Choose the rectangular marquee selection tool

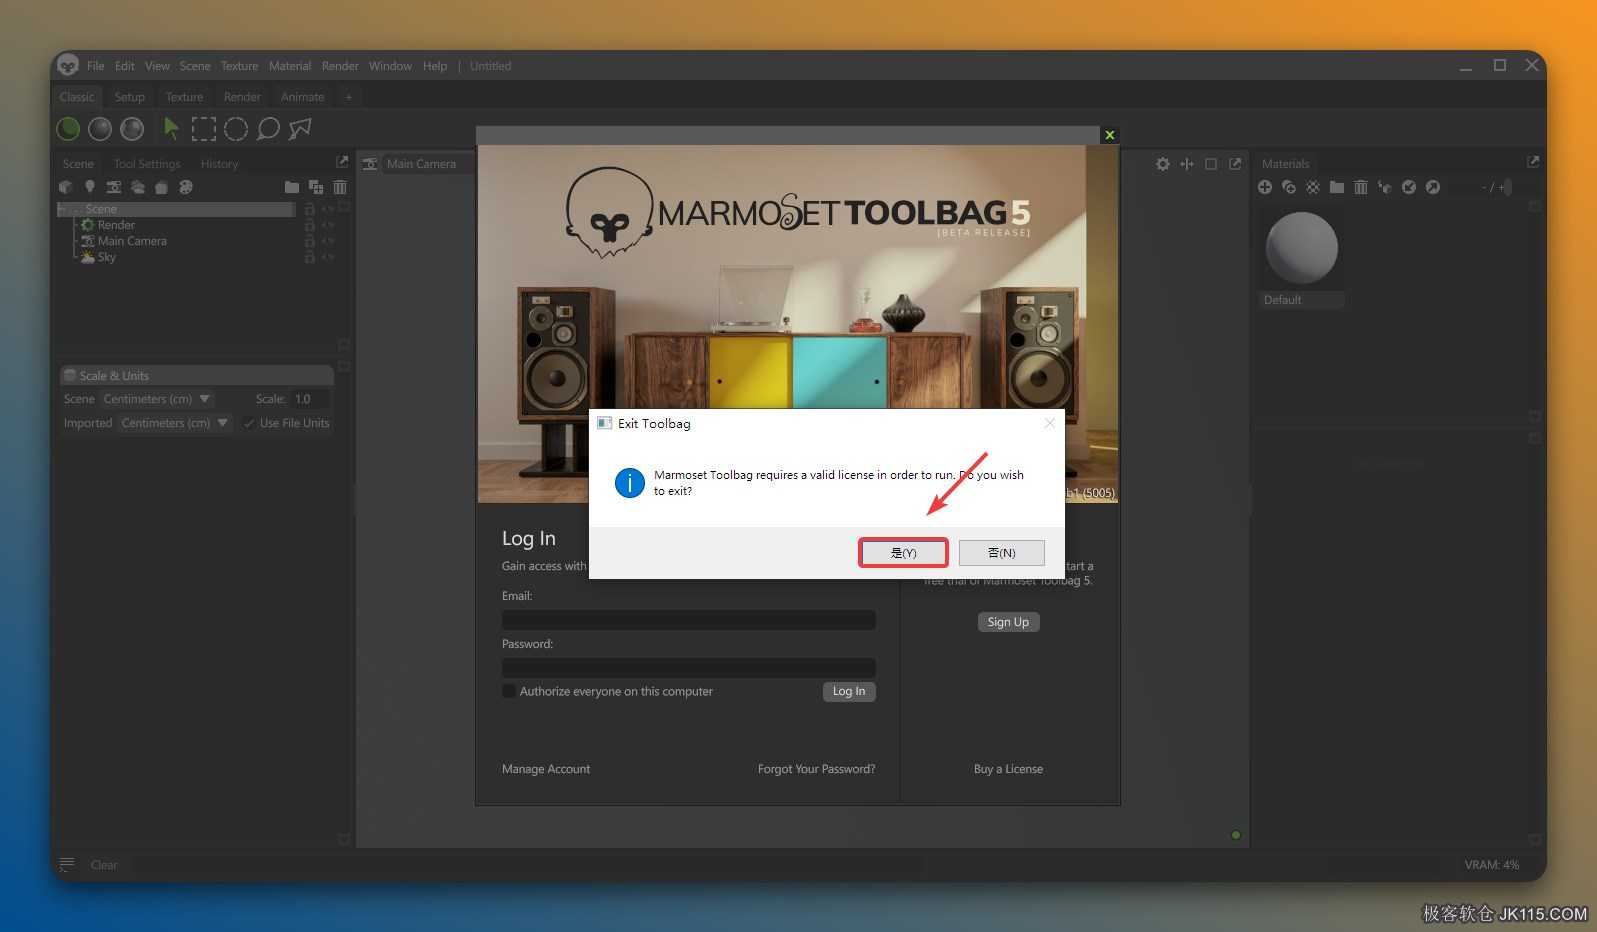[x=204, y=129]
